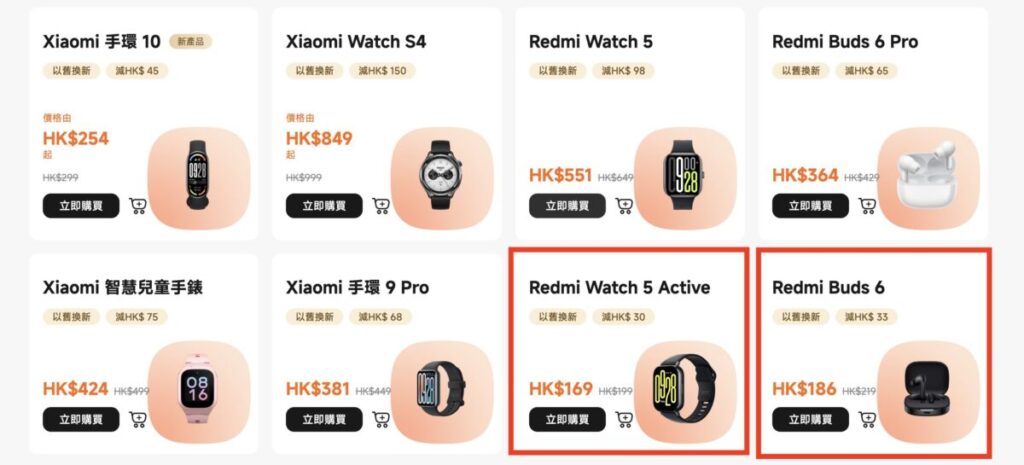Image resolution: width=1024 pixels, height=465 pixels.
Task: Add Xiaomi Watch S4 to cart
Action: click(381, 206)
